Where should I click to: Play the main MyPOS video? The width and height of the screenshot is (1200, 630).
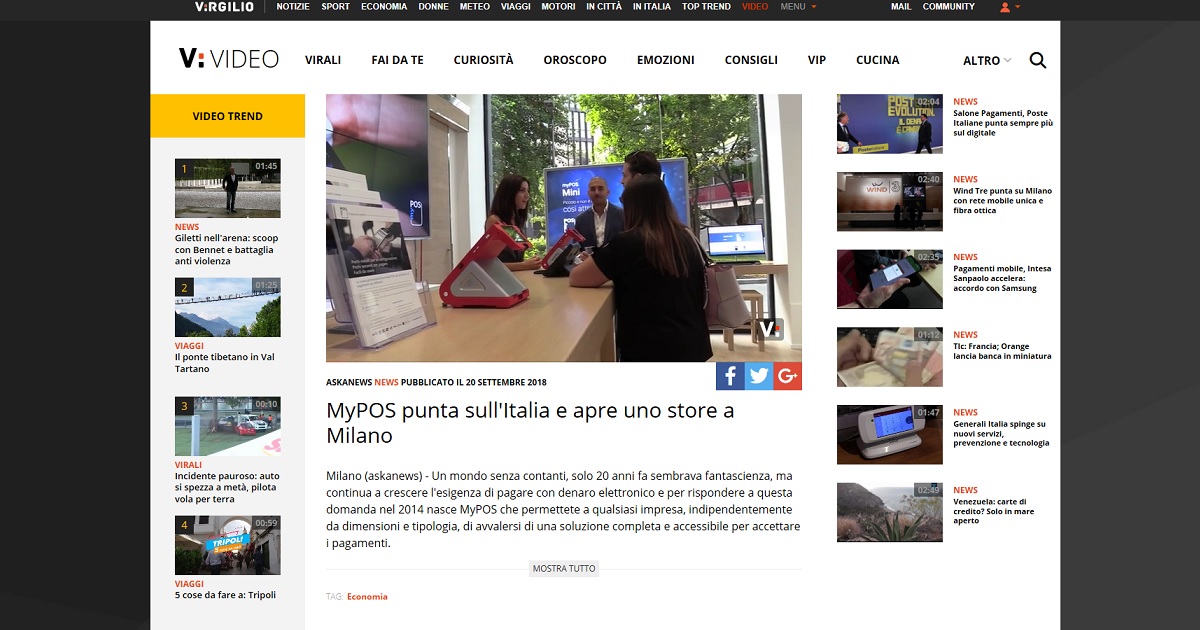pyautogui.click(x=564, y=228)
